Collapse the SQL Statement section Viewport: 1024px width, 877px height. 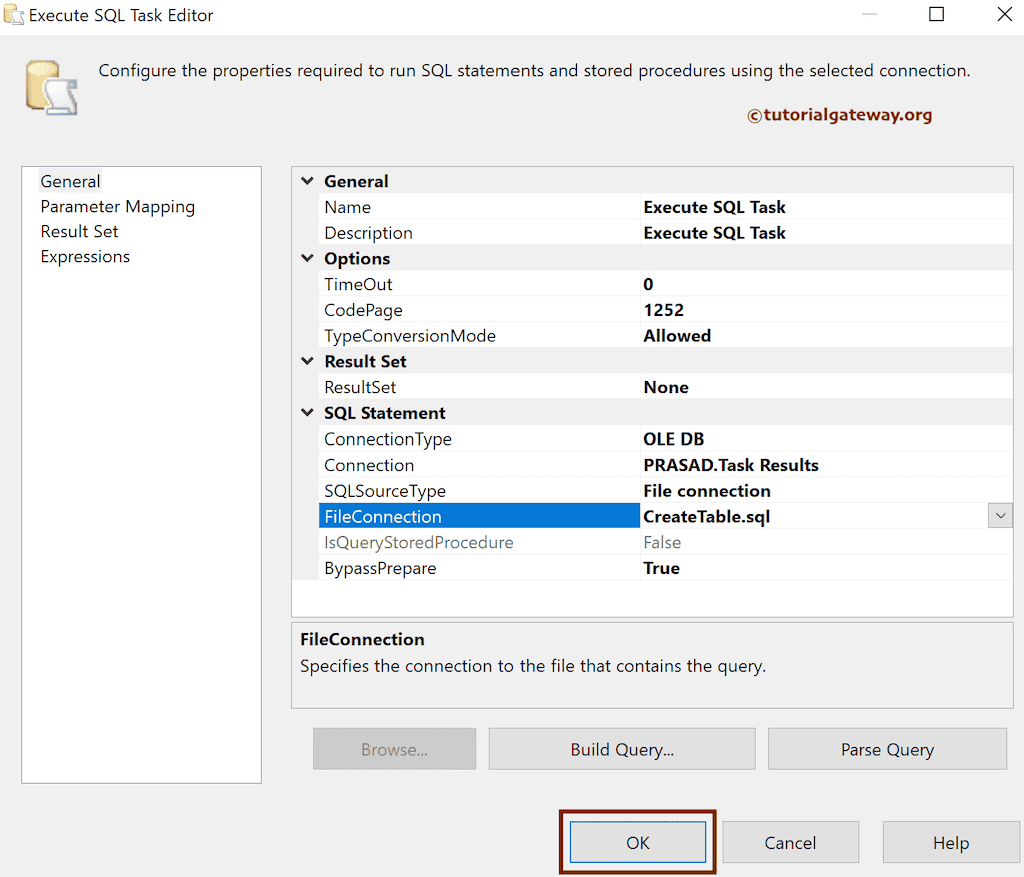coord(307,413)
